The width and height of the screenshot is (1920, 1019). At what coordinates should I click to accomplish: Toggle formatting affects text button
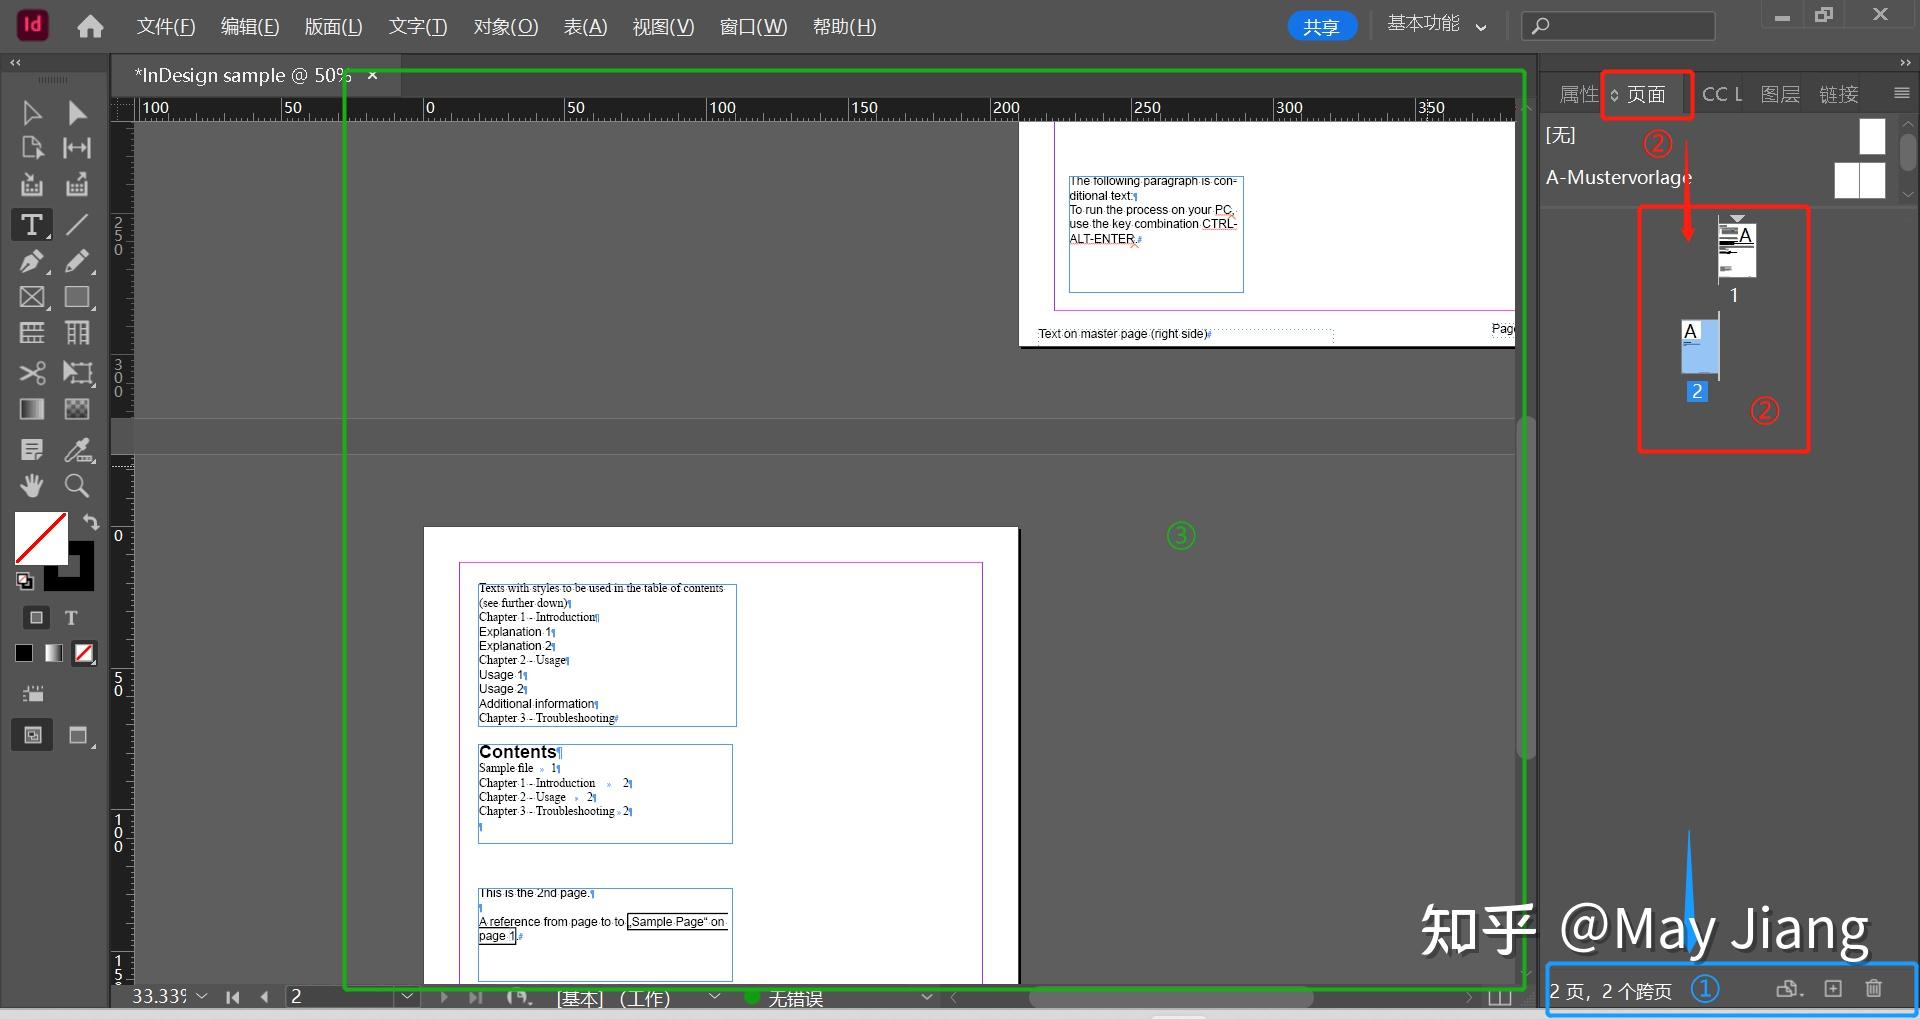71,617
